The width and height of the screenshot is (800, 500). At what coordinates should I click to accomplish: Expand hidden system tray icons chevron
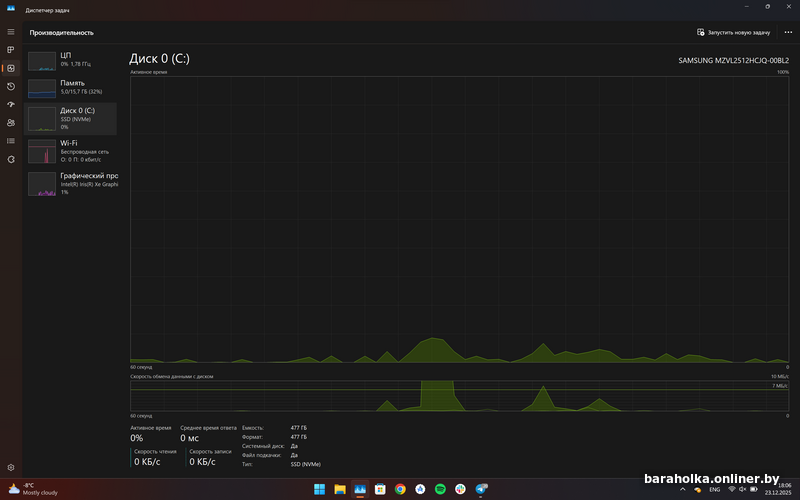pyautogui.click(x=683, y=489)
